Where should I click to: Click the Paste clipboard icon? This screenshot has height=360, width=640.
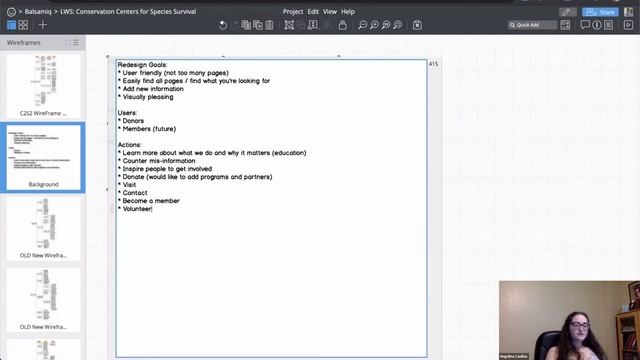pos(269,25)
